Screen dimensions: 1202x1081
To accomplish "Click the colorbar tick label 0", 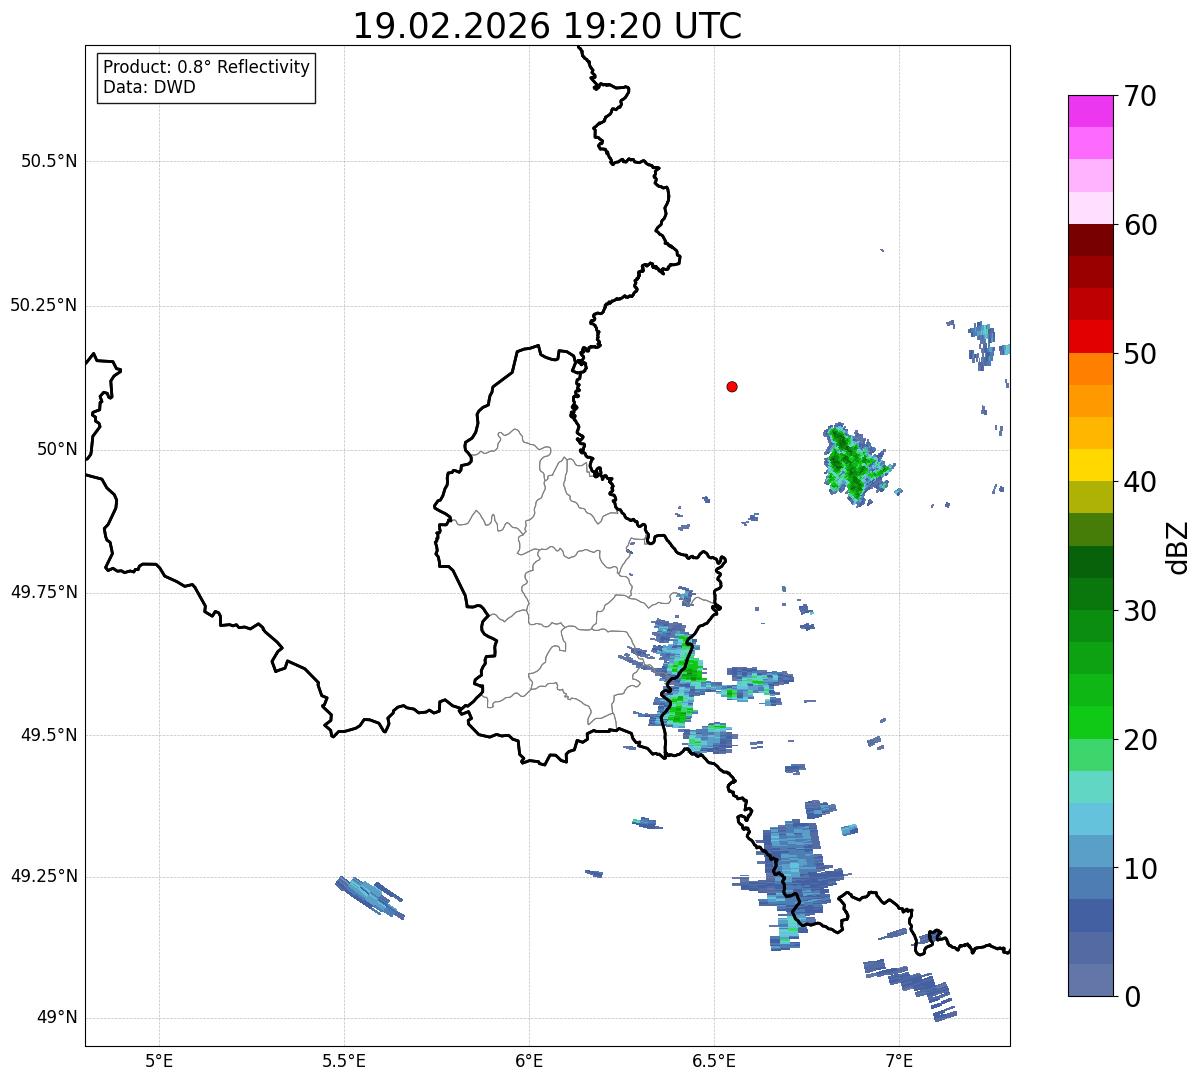I will [1132, 997].
